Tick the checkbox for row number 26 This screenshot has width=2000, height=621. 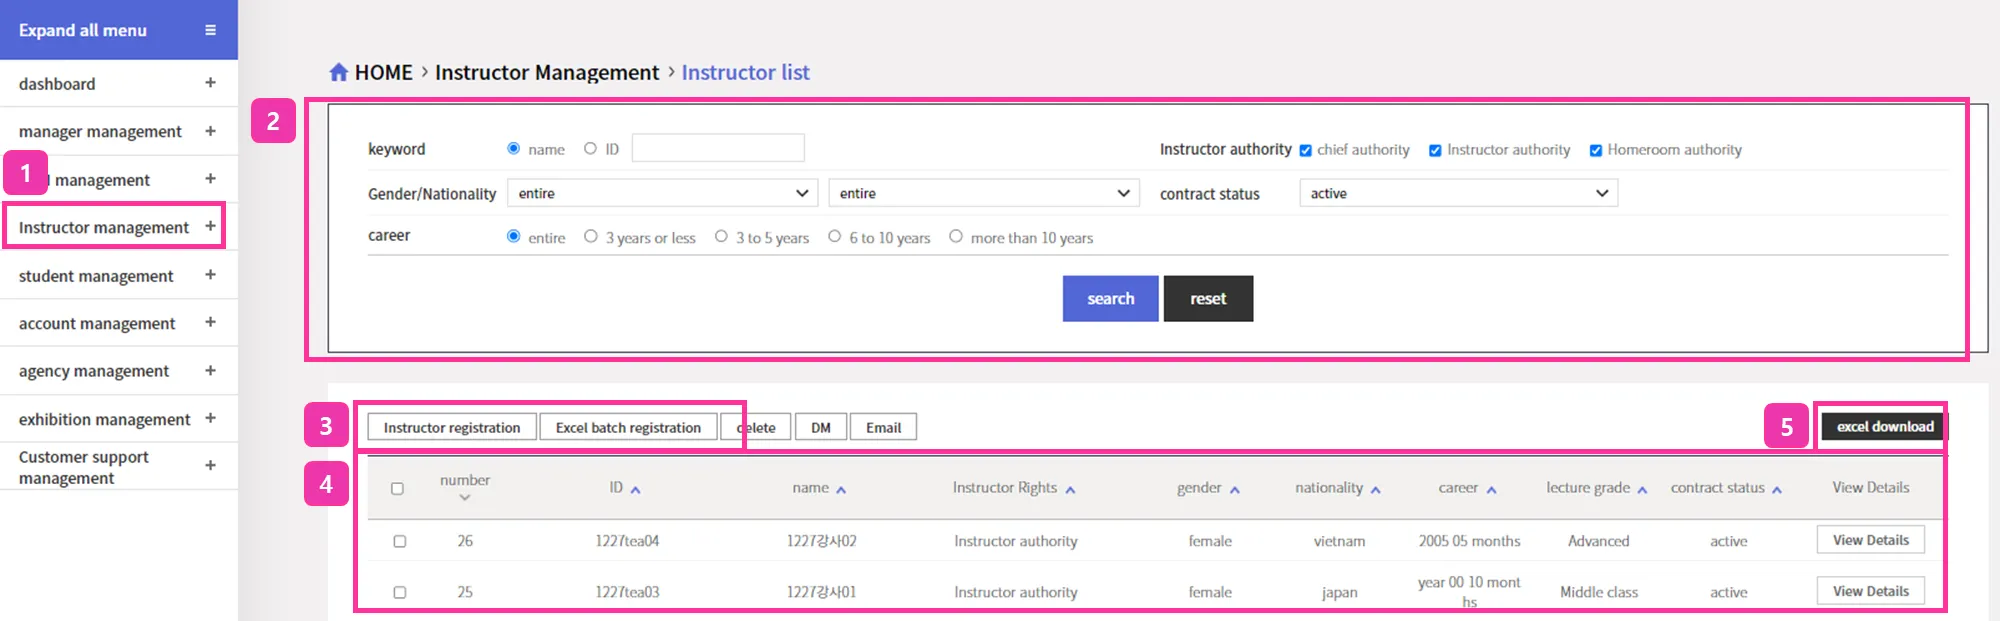coord(400,541)
